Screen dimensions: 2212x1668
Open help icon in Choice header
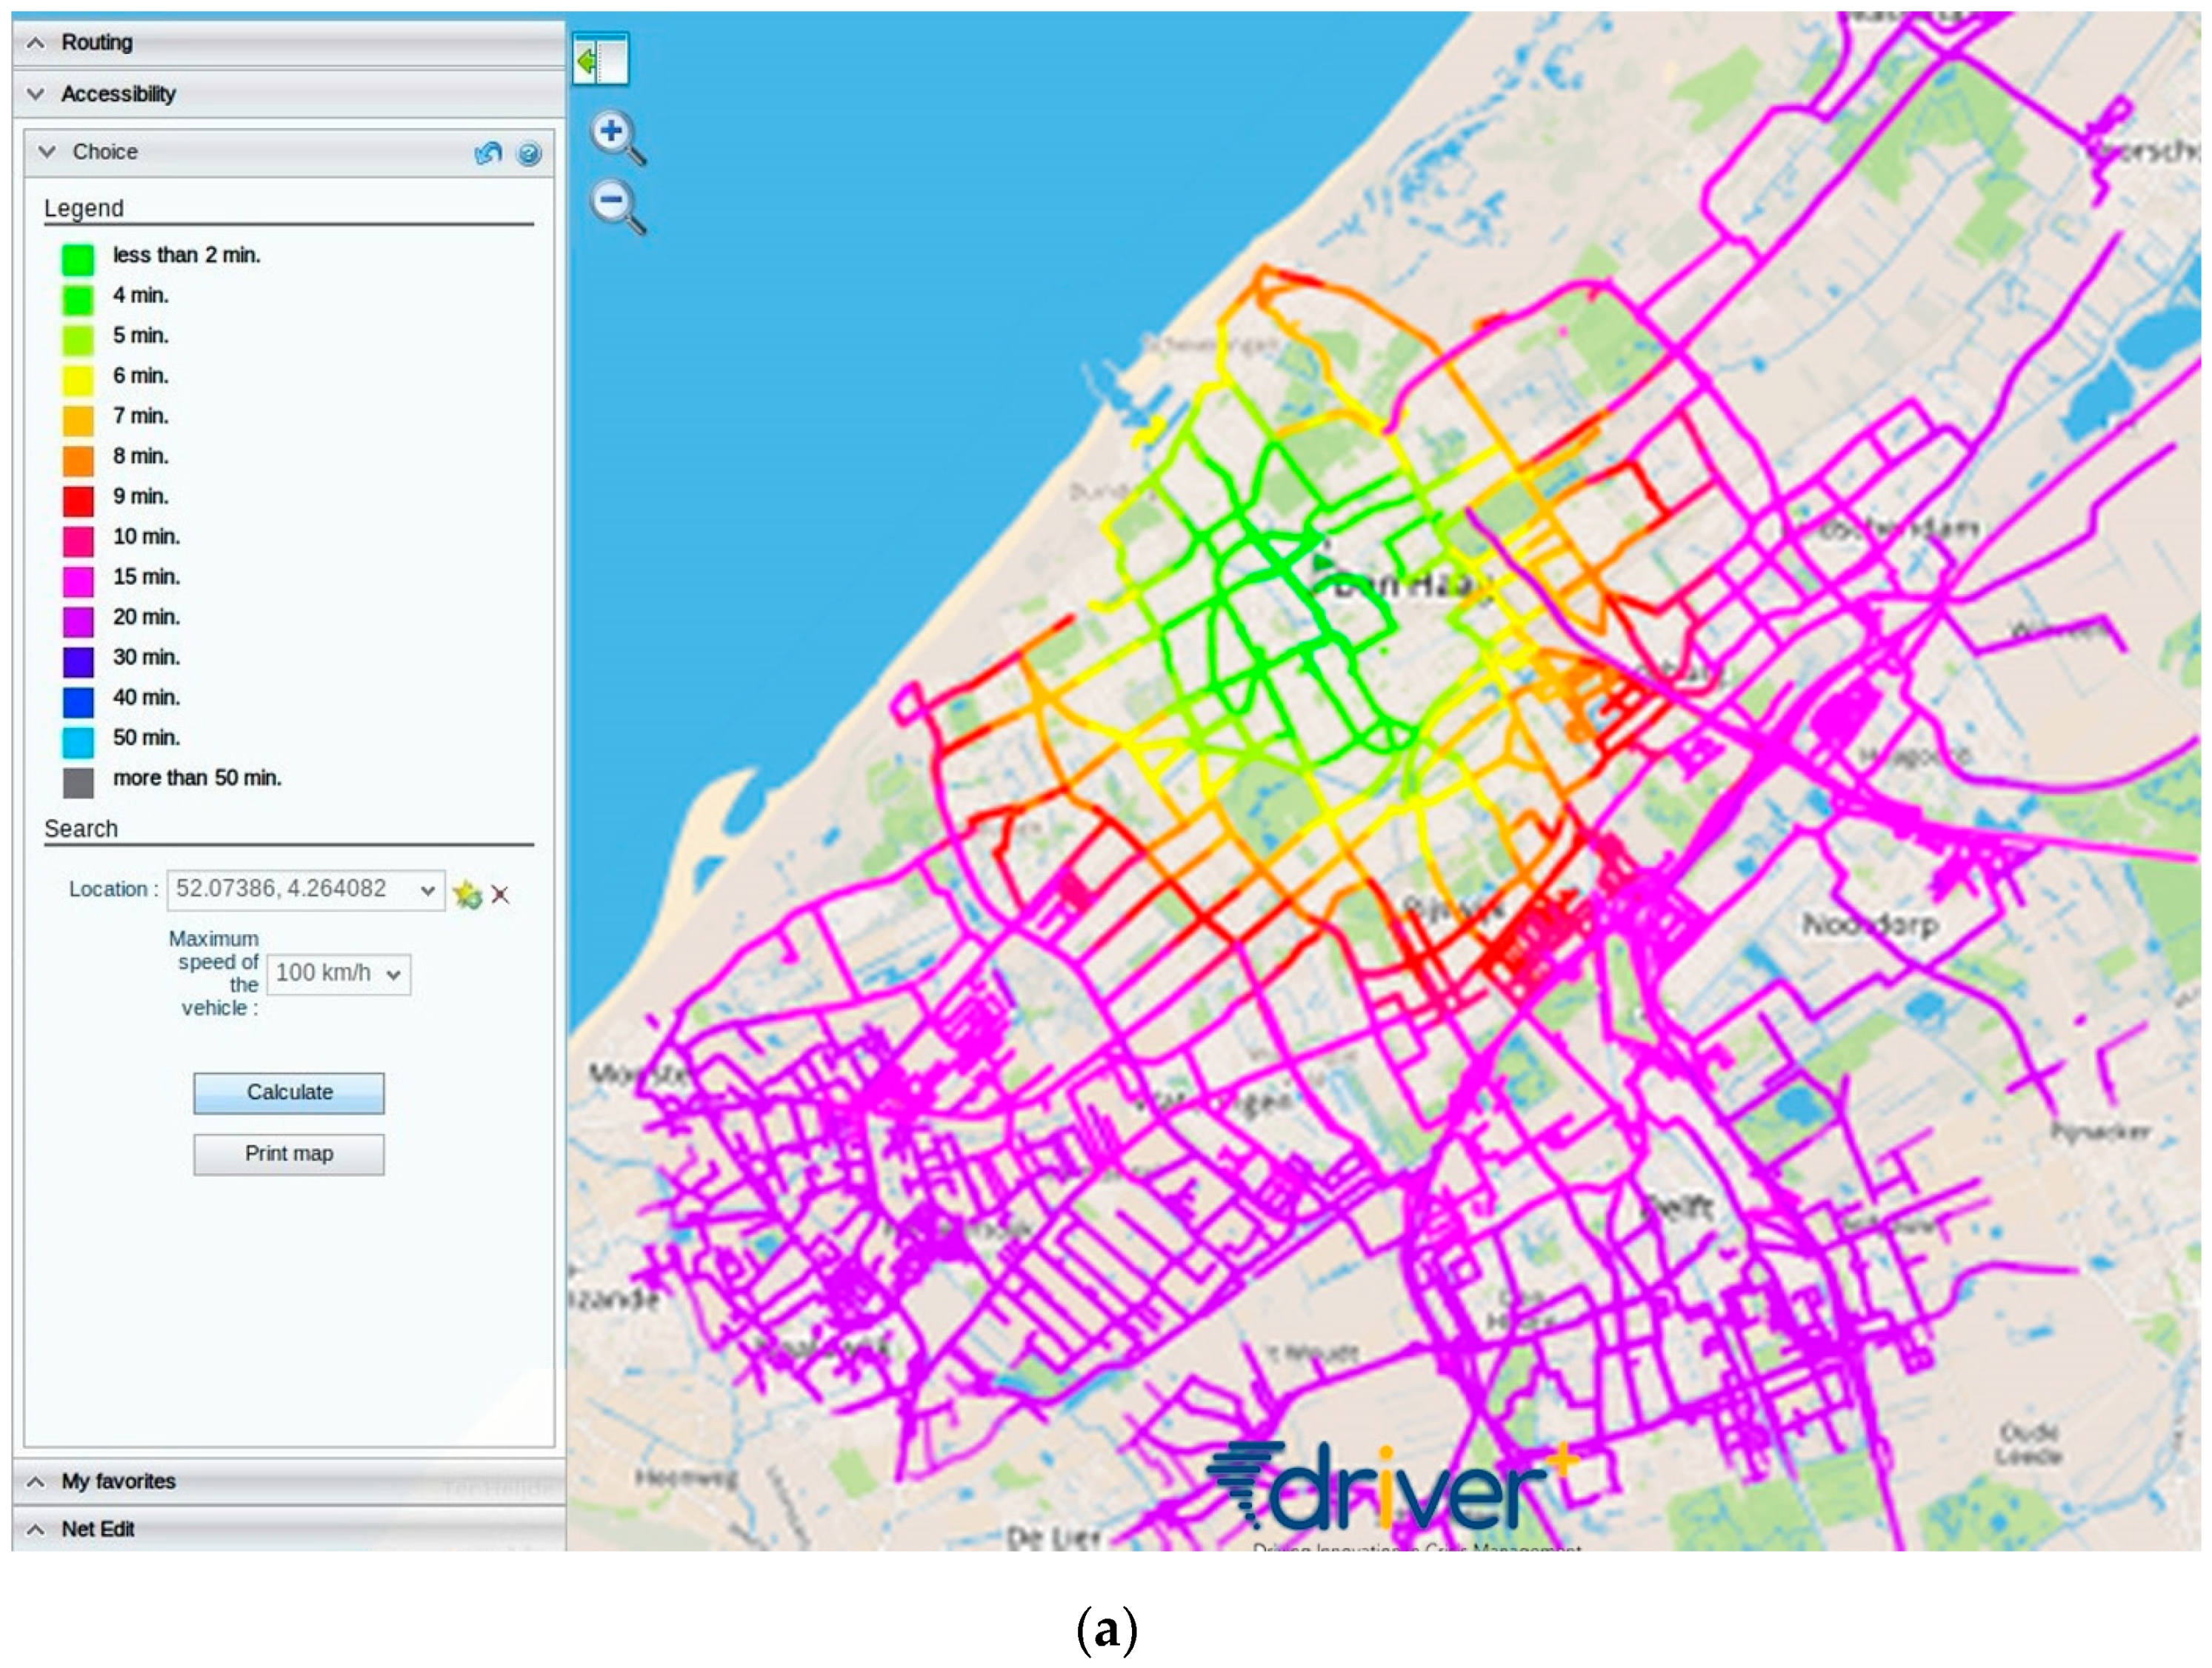pos(528,153)
